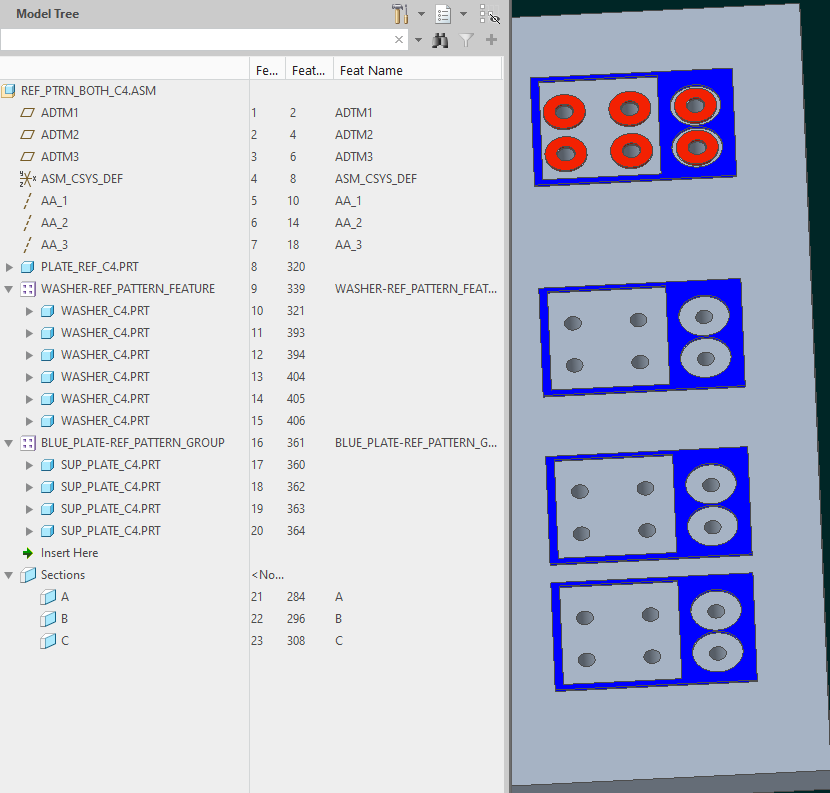Open the filter funnel icon
The height and width of the screenshot is (793, 830).
(x=466, y=40)
